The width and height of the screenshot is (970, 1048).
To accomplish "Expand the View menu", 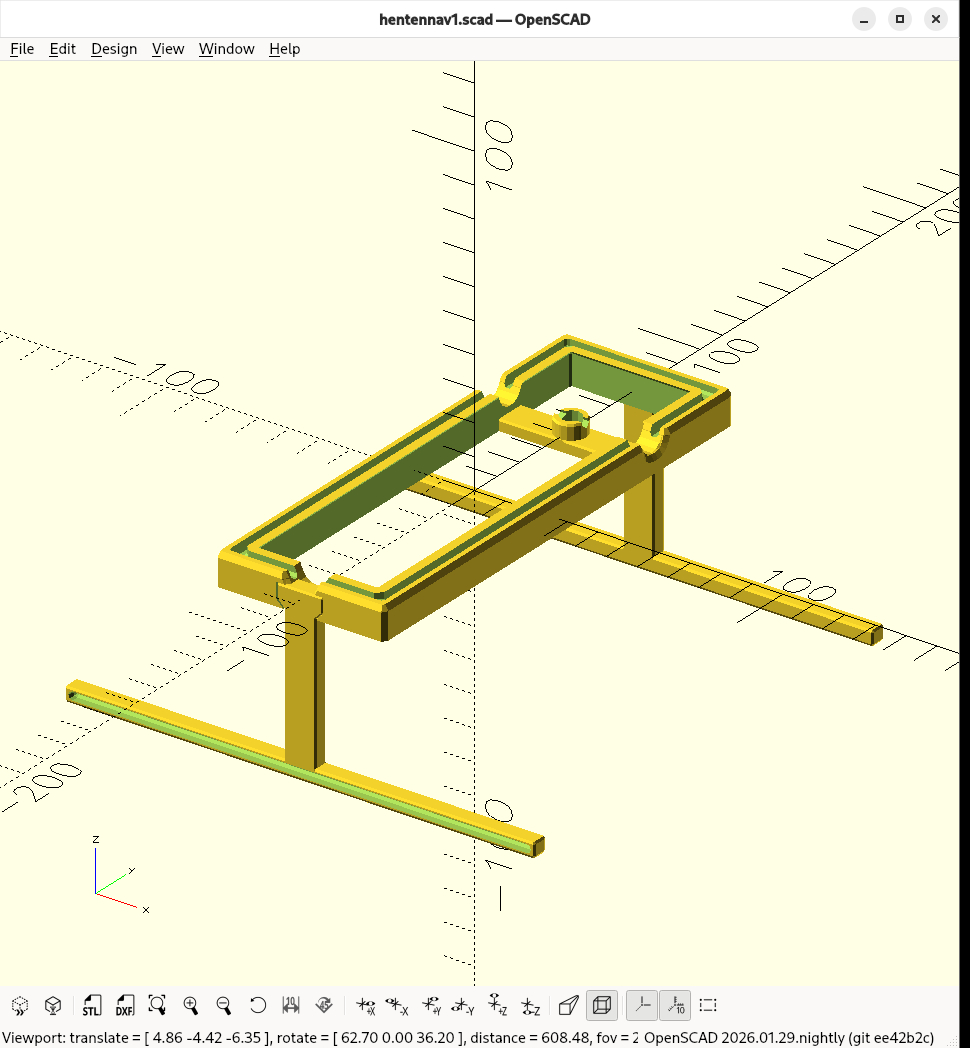I will [x=168, y=49].
